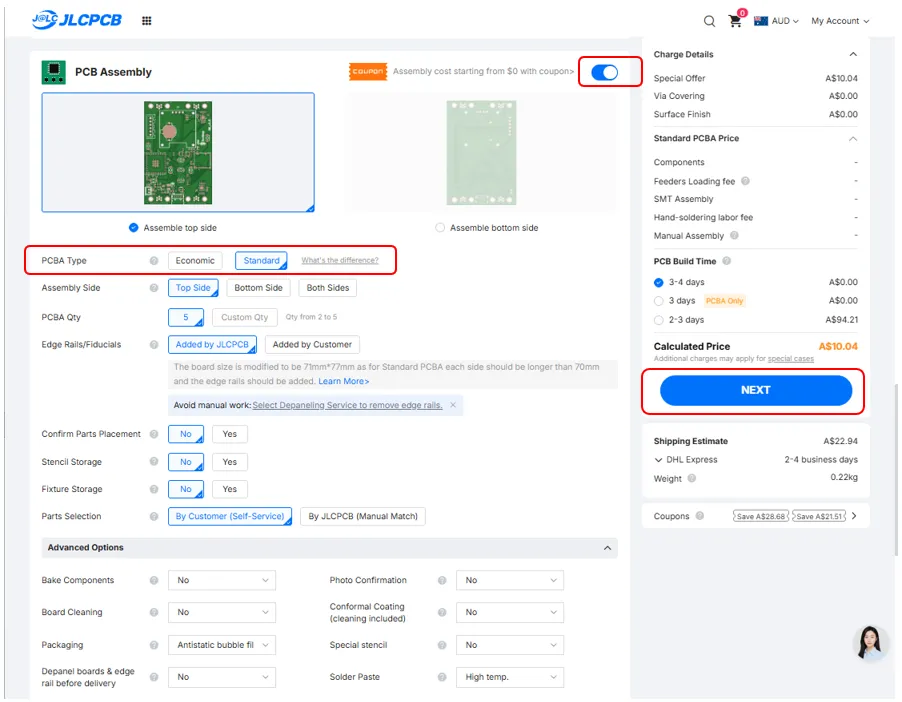Open the My Account dropdown
This screenshot has height=702, width=902.
point(840,21)
